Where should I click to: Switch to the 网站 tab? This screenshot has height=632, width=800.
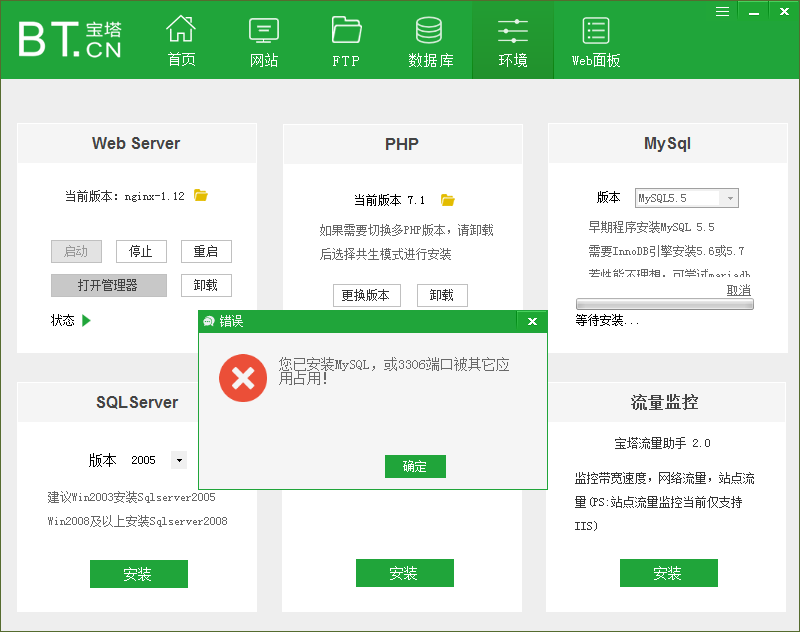[264, 42]
